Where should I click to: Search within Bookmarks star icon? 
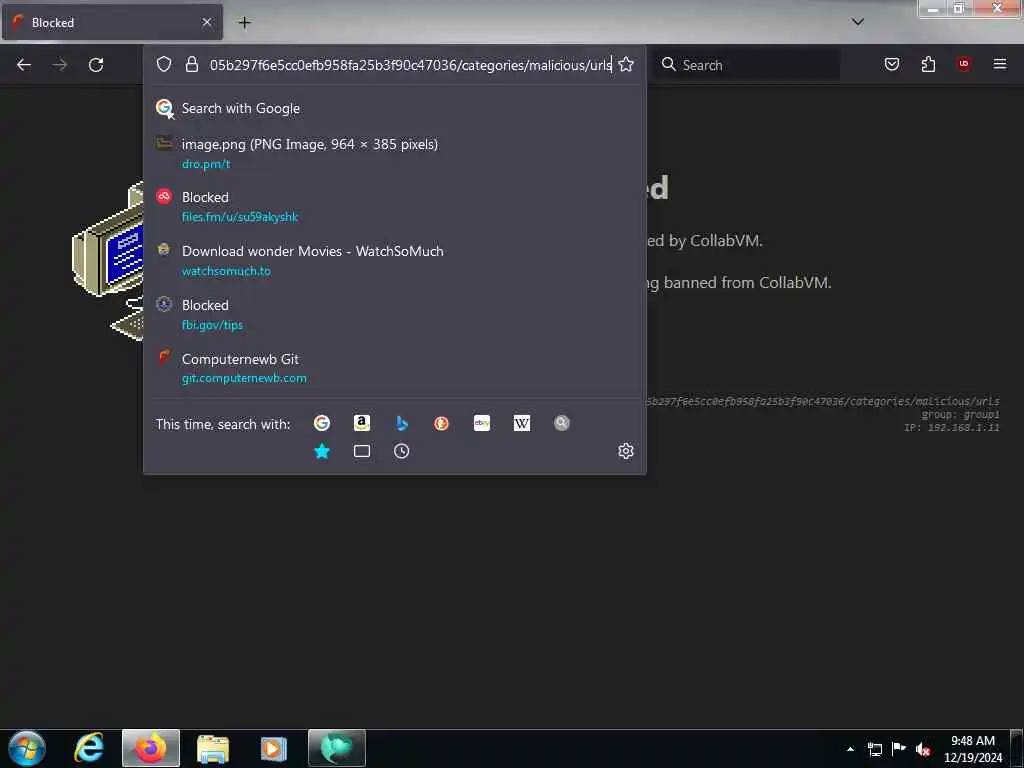322,451
